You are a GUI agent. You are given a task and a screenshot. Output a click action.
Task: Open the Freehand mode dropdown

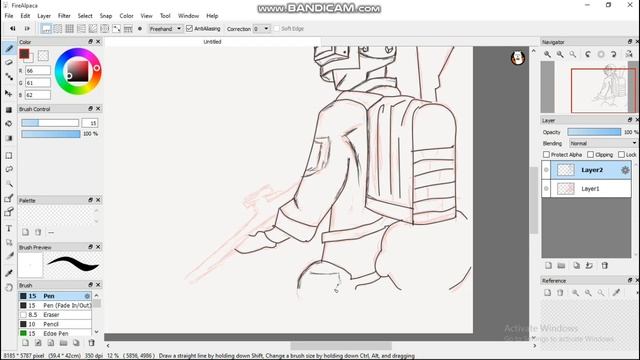[x=165, y=29]
